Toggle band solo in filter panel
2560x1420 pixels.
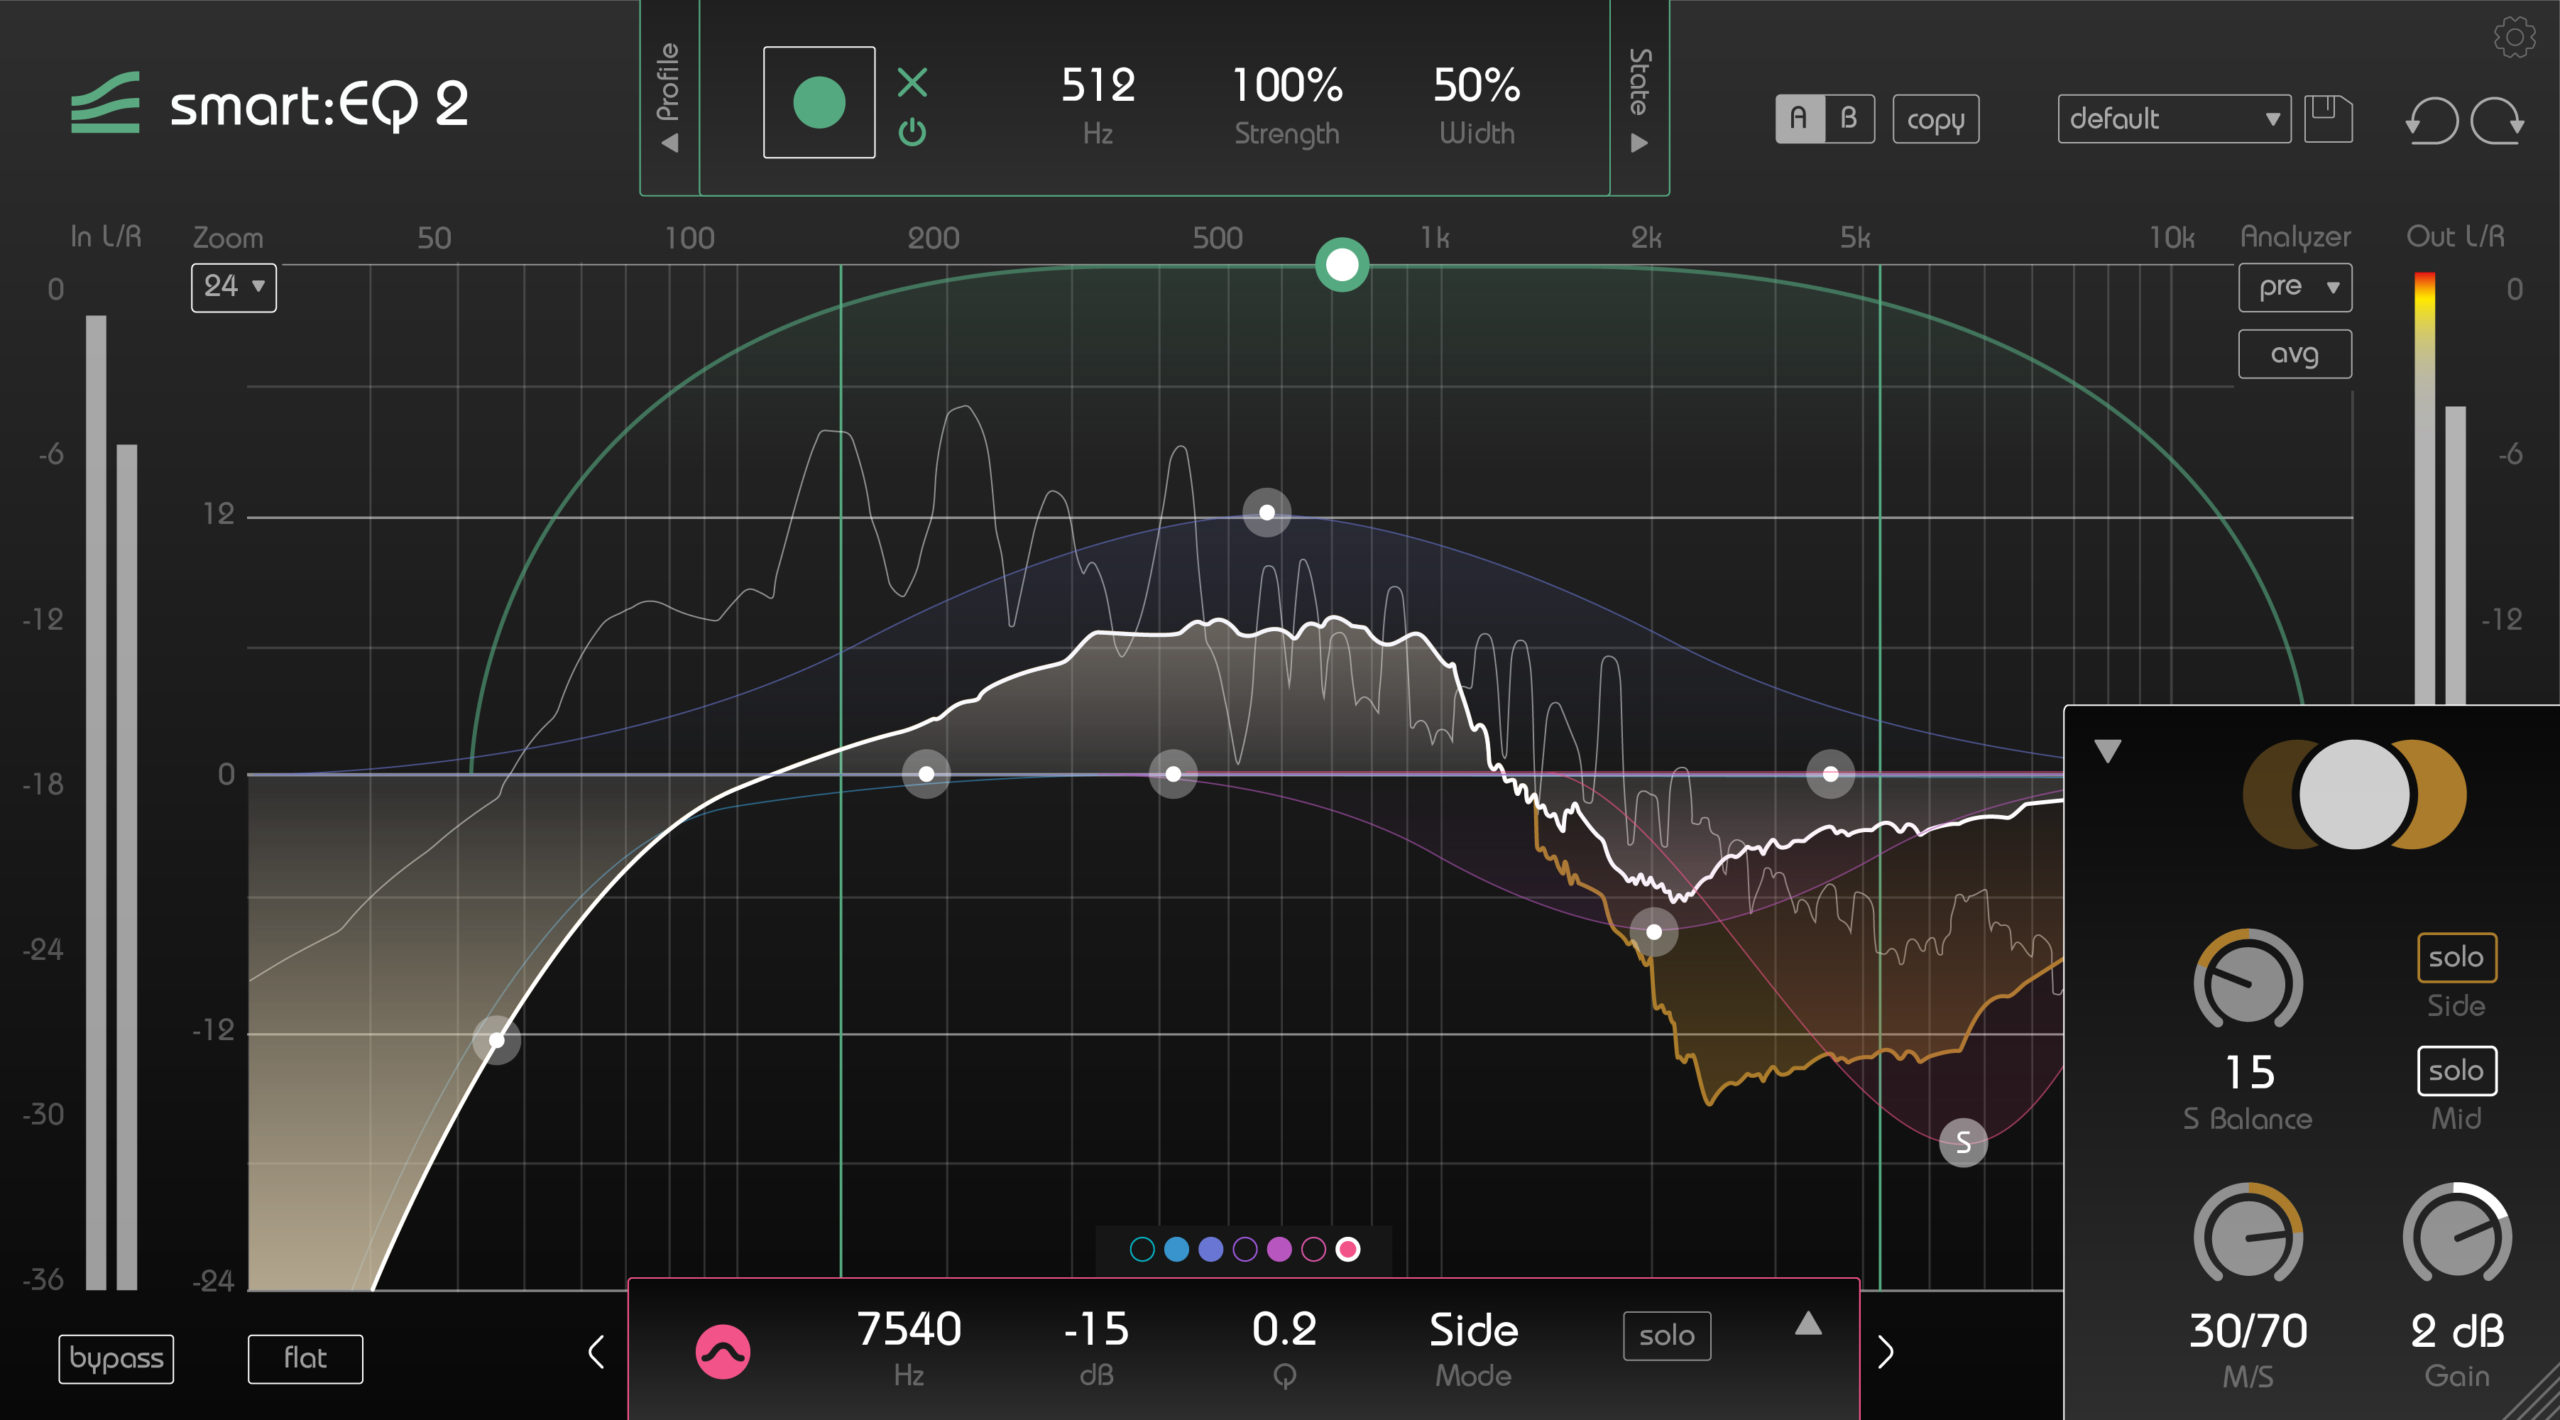click(1667, 1336)
